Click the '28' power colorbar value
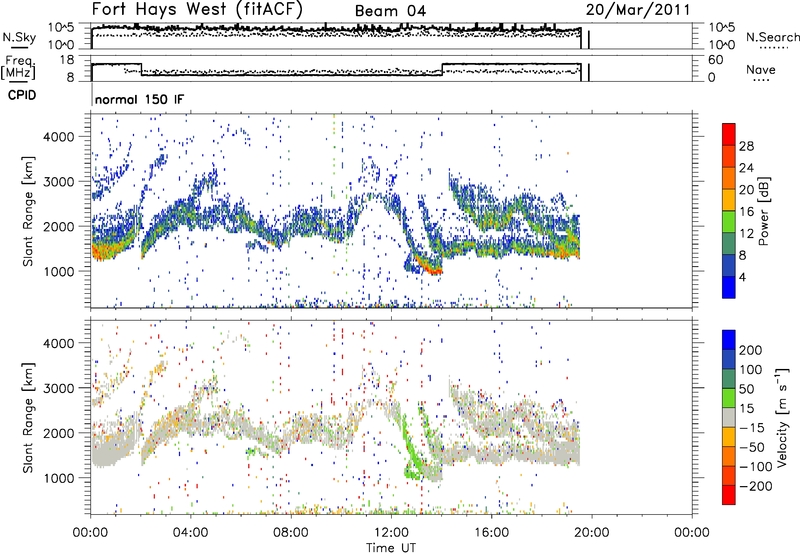 [746, 146]
